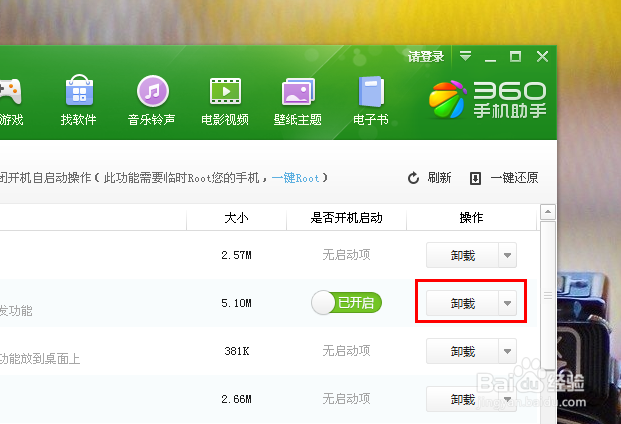Sort by the 是否开机启动 column header
Image resolution: width=621 pixels, height=424 pixels.
pyautogui.click(x=347, y=217)
